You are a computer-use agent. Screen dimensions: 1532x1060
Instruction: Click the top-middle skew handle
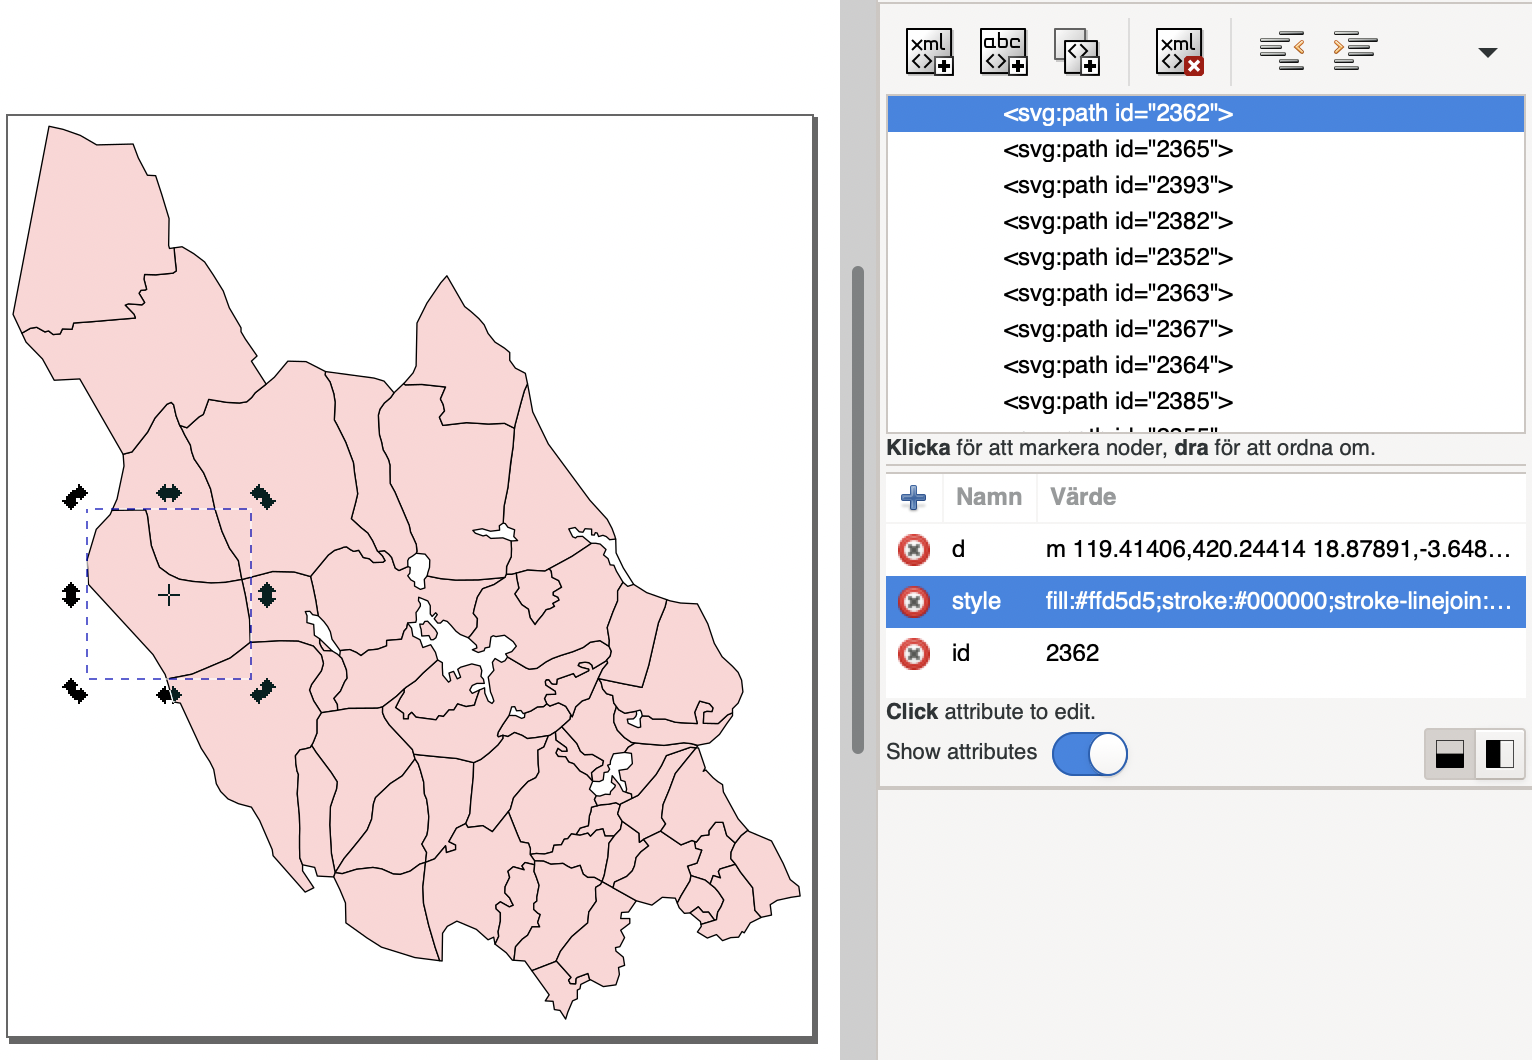pos(169,492)
